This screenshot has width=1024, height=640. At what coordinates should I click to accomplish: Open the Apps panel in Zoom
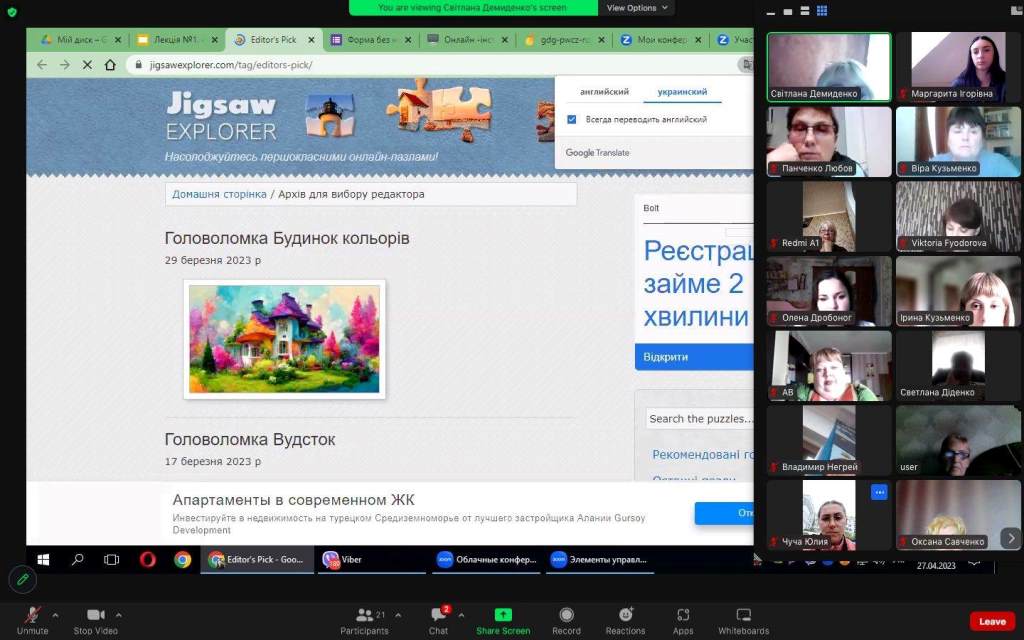tap(683, 615)
